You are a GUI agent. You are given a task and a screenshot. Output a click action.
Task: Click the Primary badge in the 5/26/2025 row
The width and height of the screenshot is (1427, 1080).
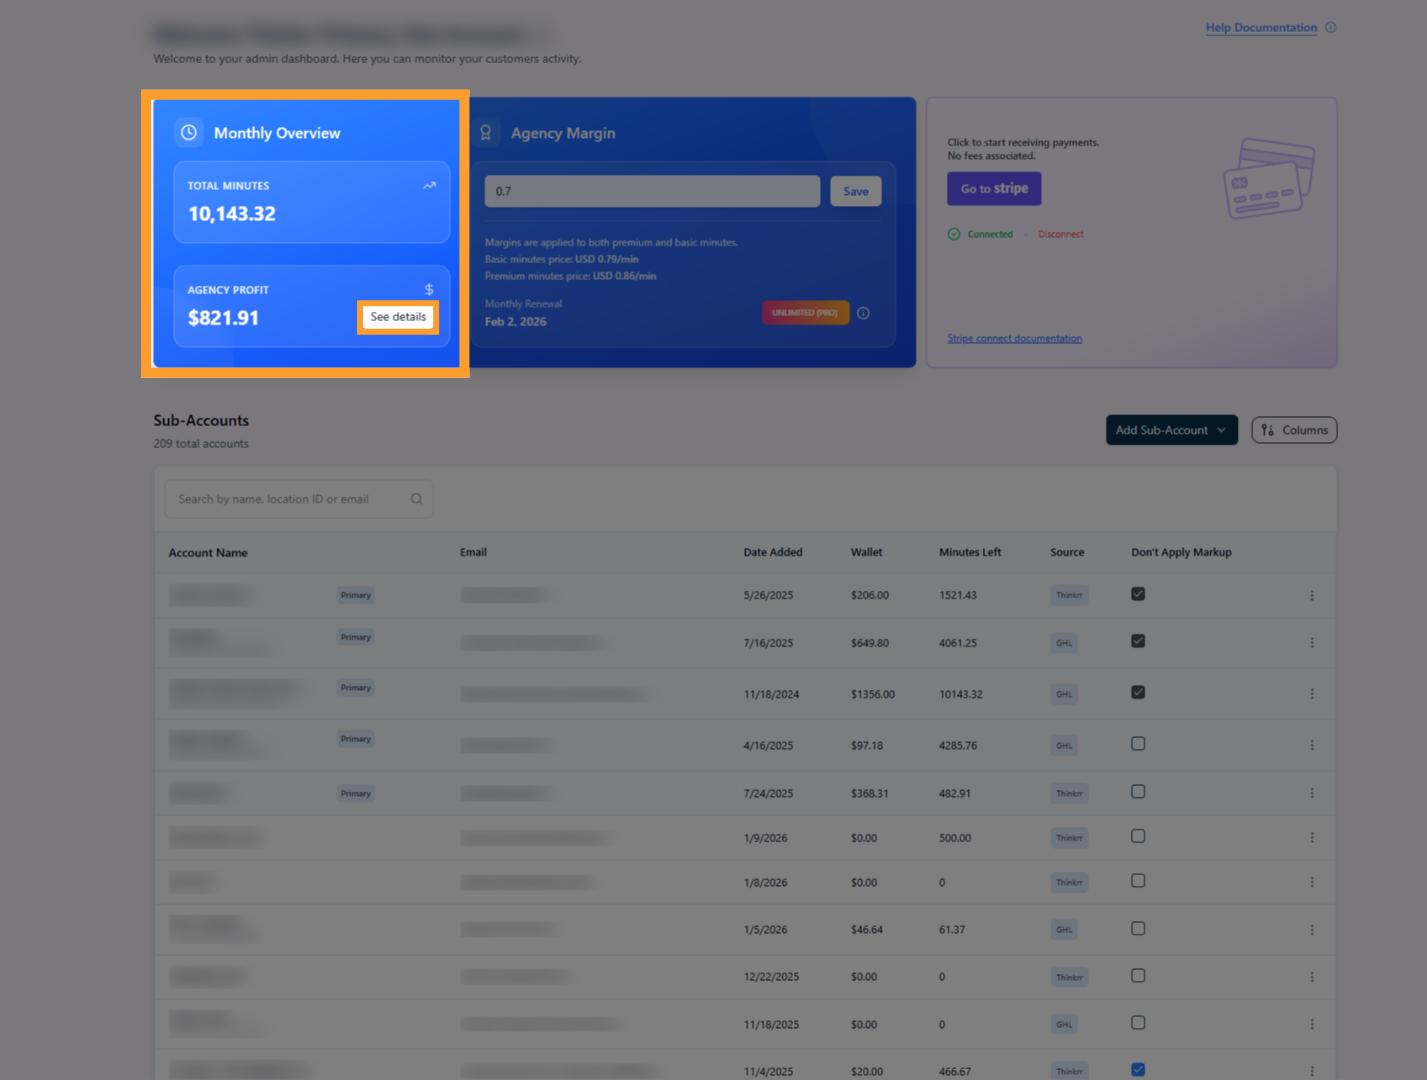(355, 595)
